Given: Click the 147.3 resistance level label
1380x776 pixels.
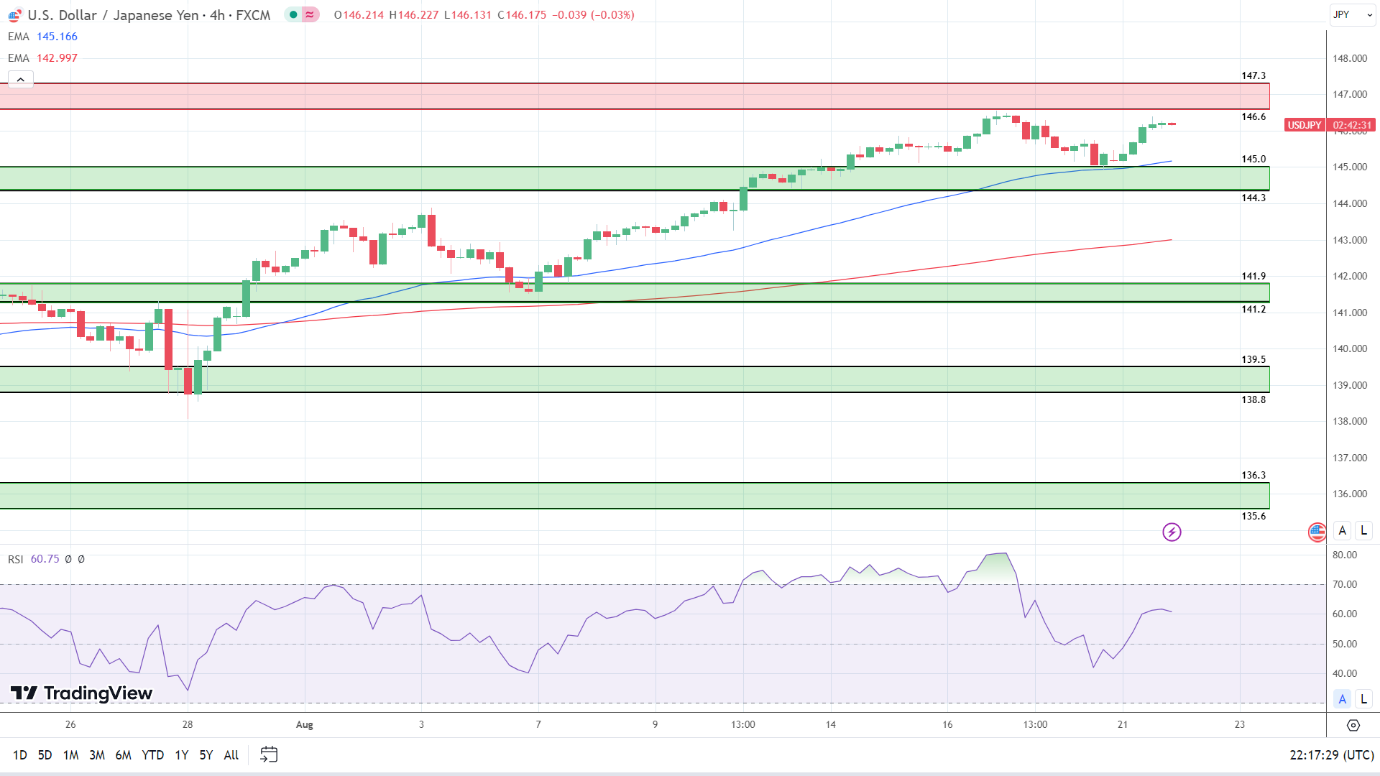Looking at the screenshot, I should [1254, 76].
